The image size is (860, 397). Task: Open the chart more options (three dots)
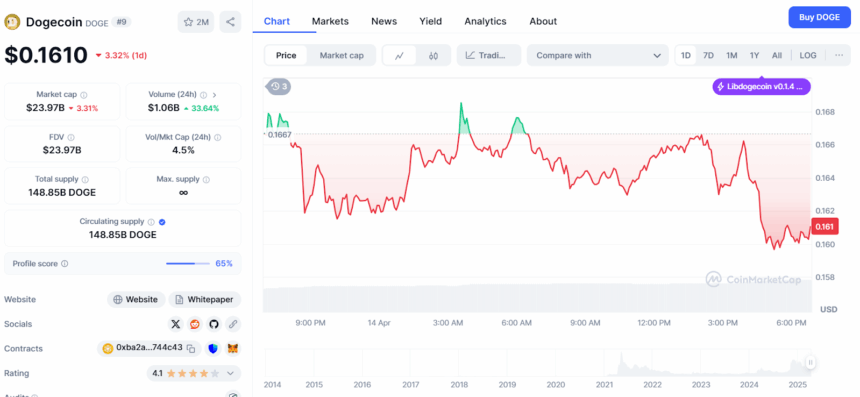pos(839,55)
